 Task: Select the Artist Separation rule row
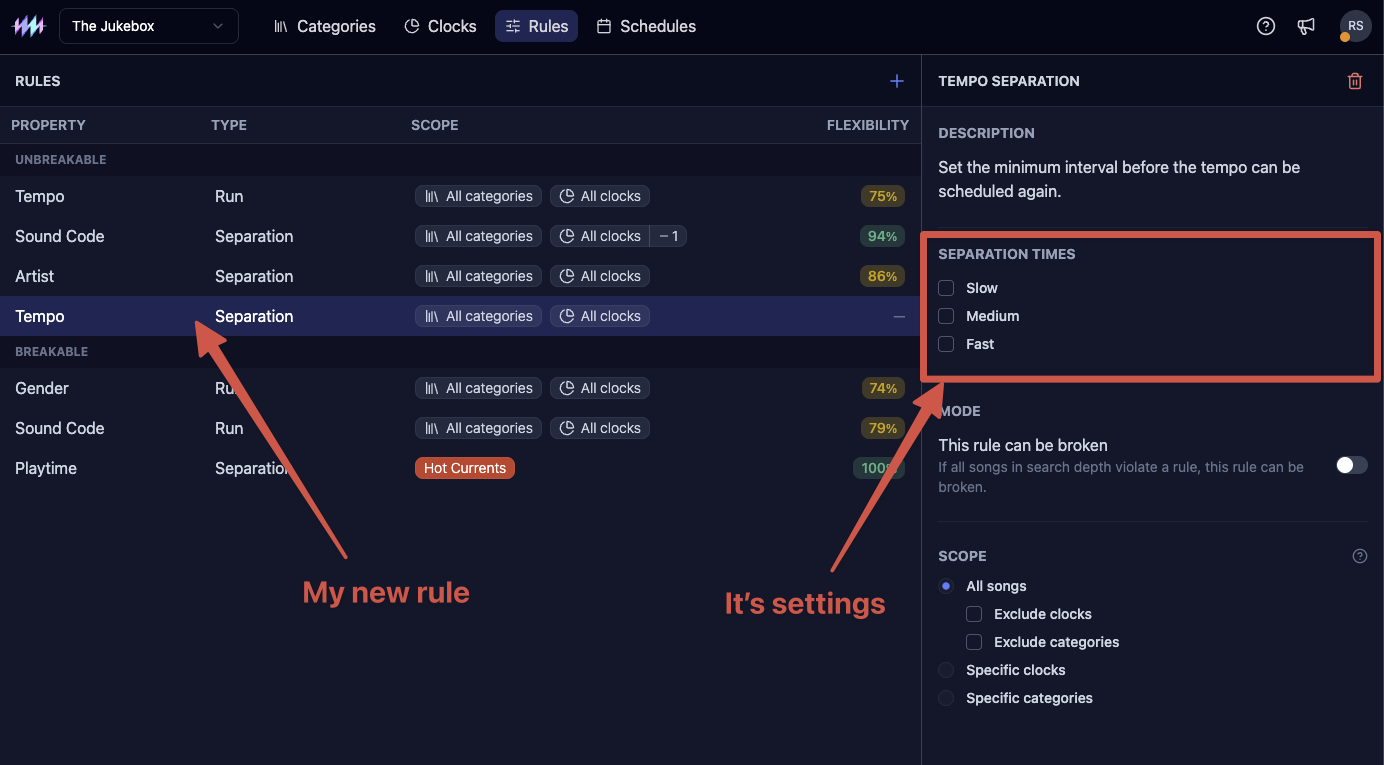(x=460, y=276)
